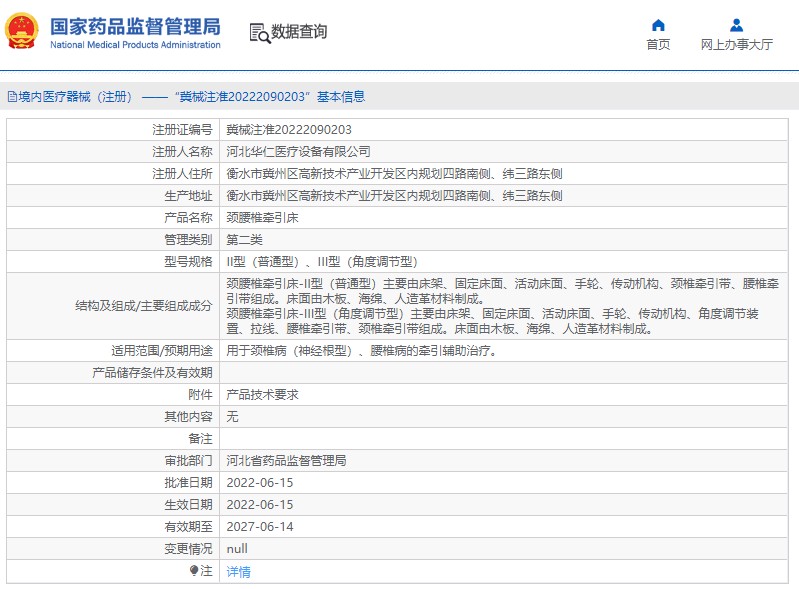This screenshot has width=799, height=589.
Task: Select management category 第二类
Action: 245,239
